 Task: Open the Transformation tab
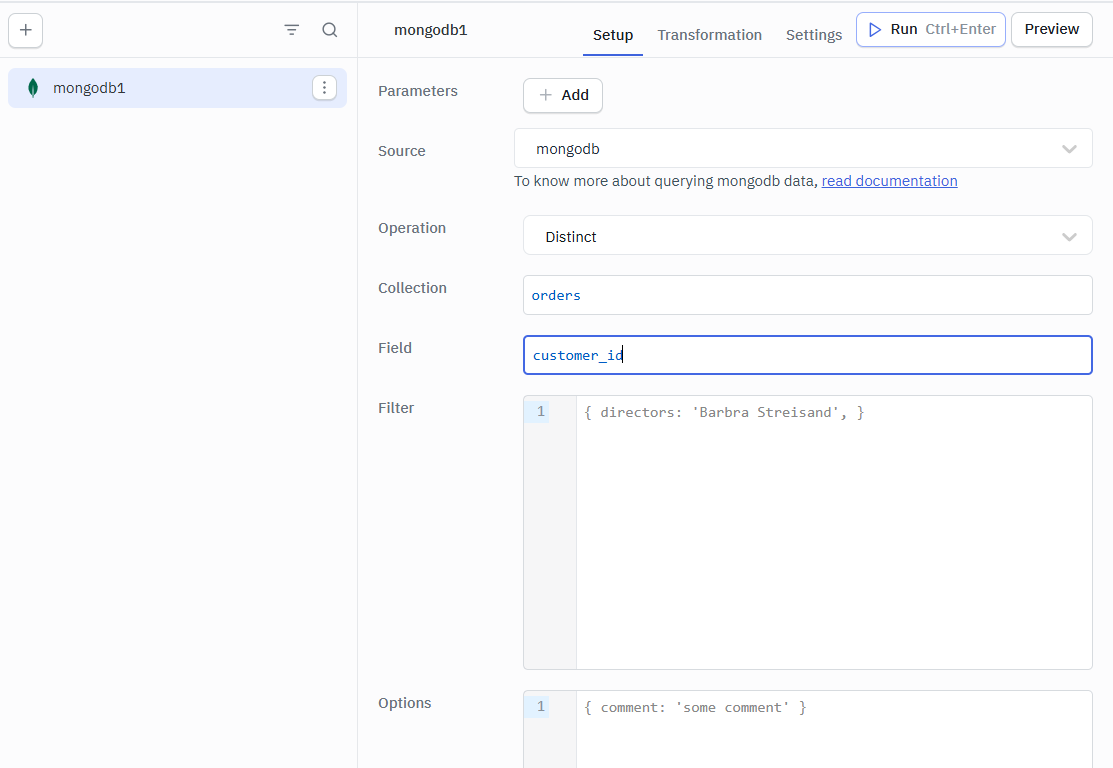pos(709,35)
